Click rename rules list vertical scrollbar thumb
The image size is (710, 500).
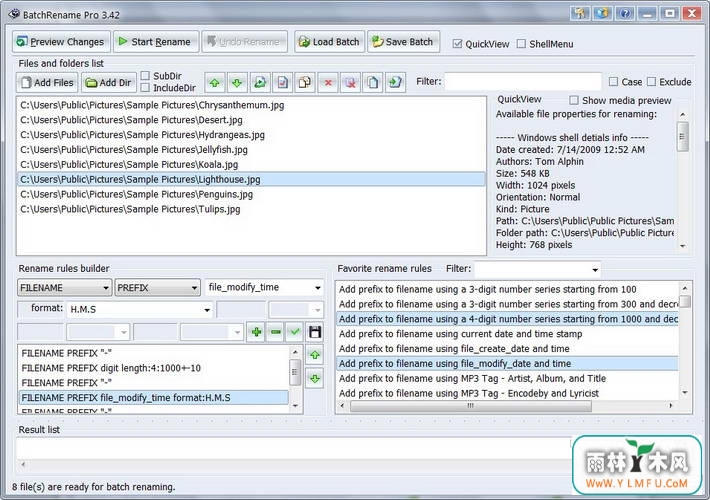point(295,372)
